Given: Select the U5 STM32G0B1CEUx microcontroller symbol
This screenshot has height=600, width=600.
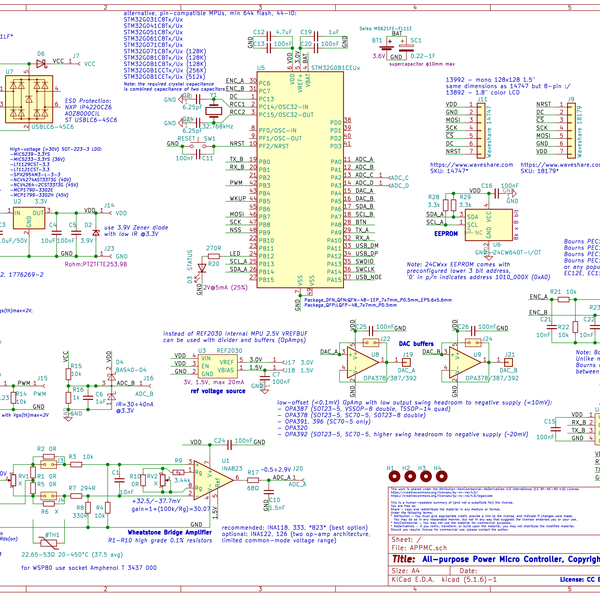Looking at the screenshot, I should coord(300,179).
